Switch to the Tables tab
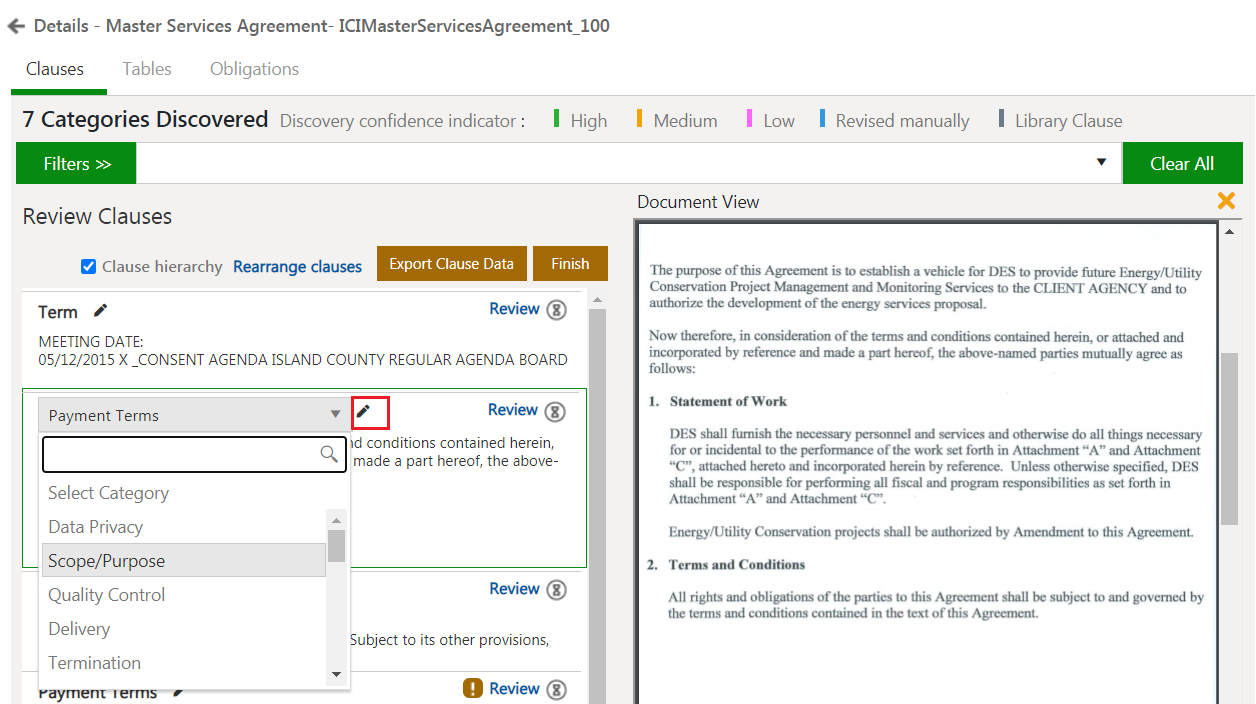 (x=147, y=69)
